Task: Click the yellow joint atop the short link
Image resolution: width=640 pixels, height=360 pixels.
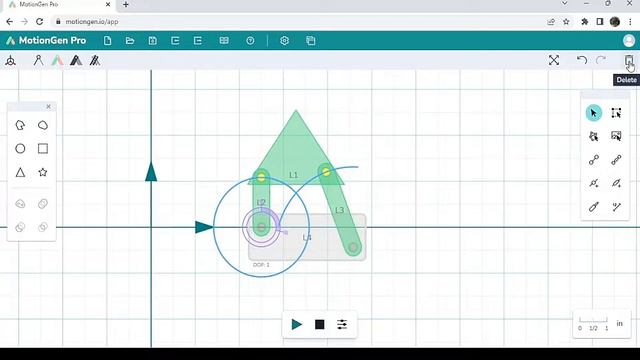Action: point(261,177)
